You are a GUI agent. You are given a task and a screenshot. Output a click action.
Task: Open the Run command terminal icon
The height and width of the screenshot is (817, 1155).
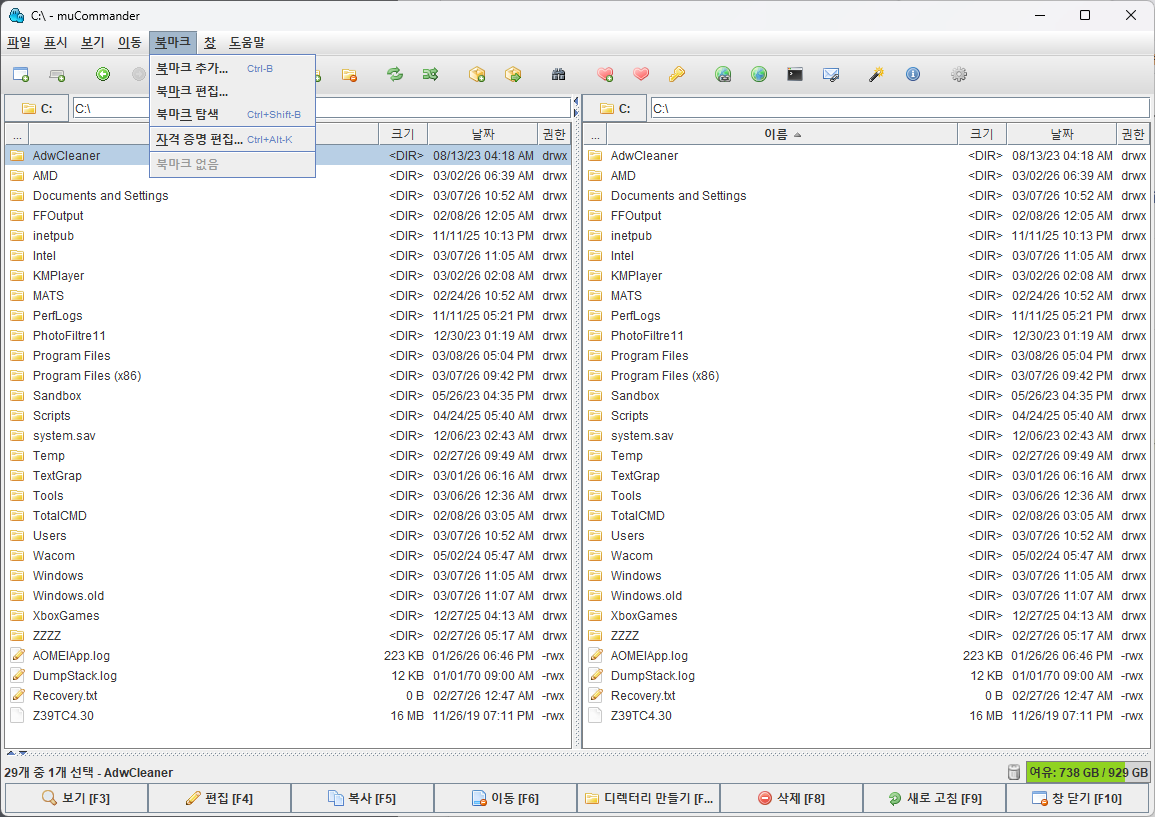pos(795,74)
